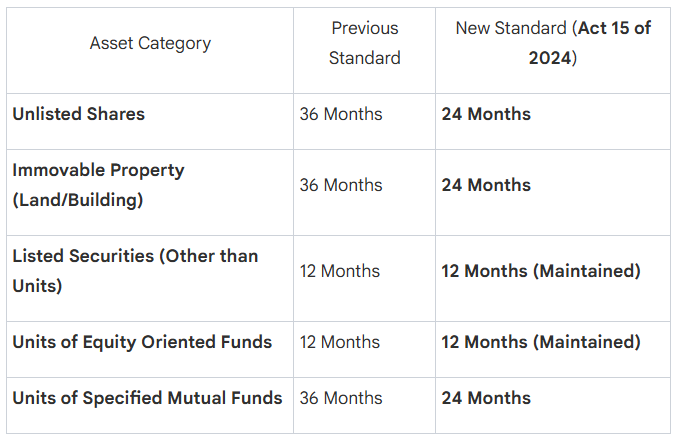Screen dimensions: 675x436
Task: Click 24 Months in Immovable Property row
Action: 486,185
